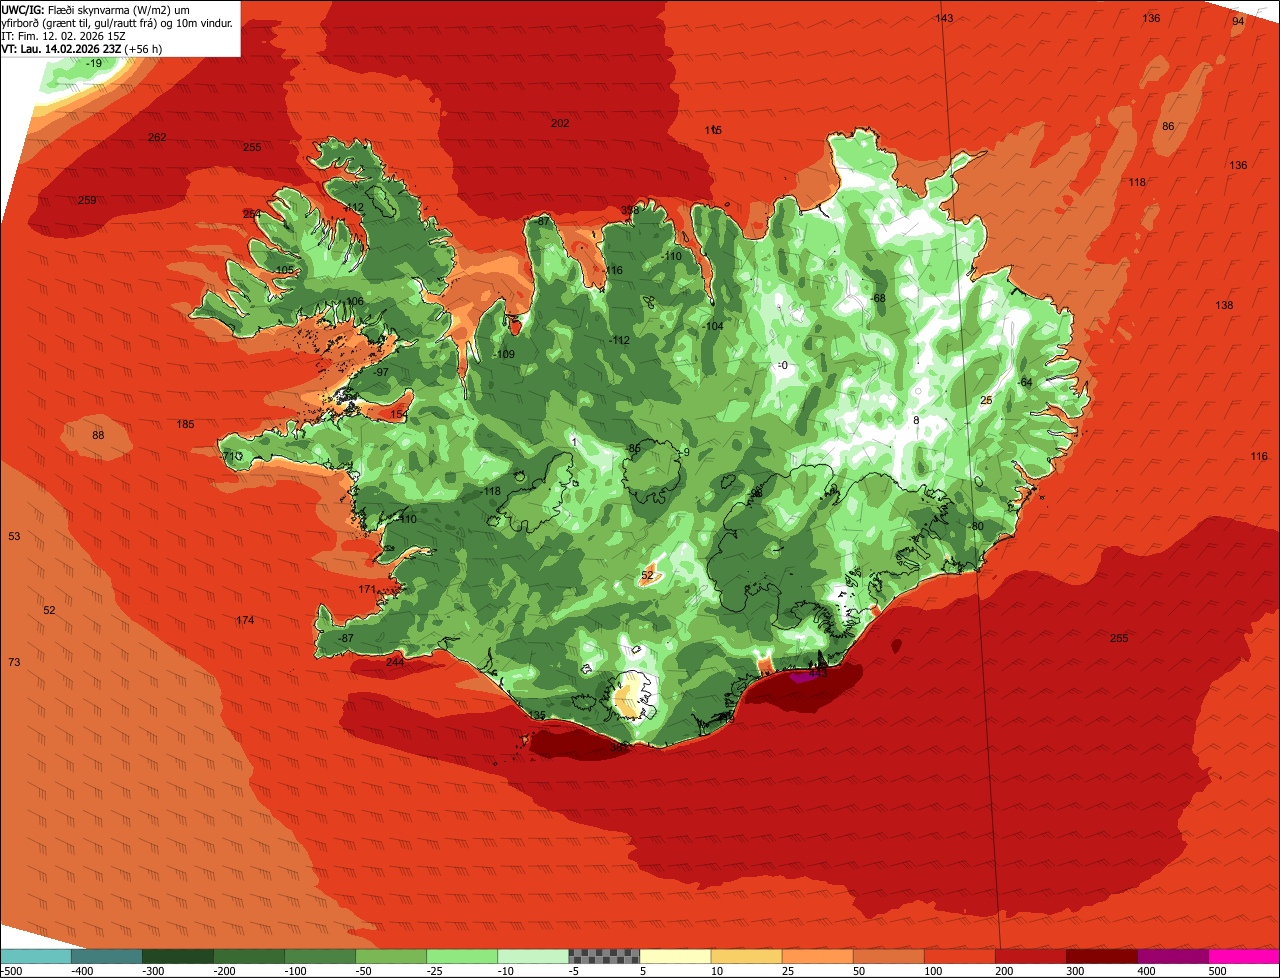Viewport: 1280px width, 978px height.
Task: Click the '88' value inside the orange oval
Action: pyautogui.click(x=98, y=435)
